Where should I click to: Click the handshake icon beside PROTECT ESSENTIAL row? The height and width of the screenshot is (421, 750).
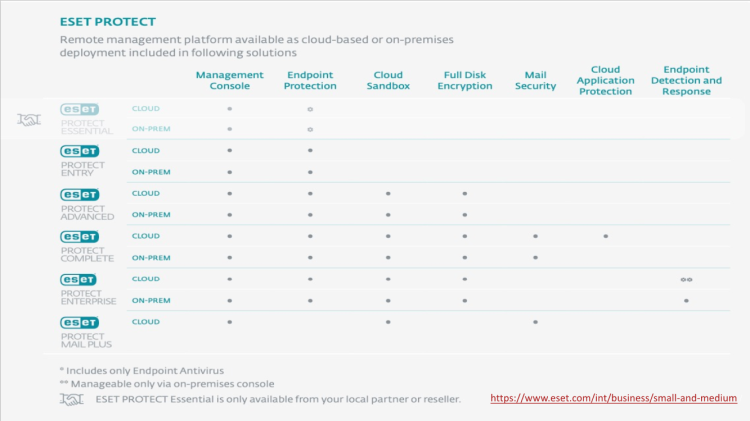[30, 120]
